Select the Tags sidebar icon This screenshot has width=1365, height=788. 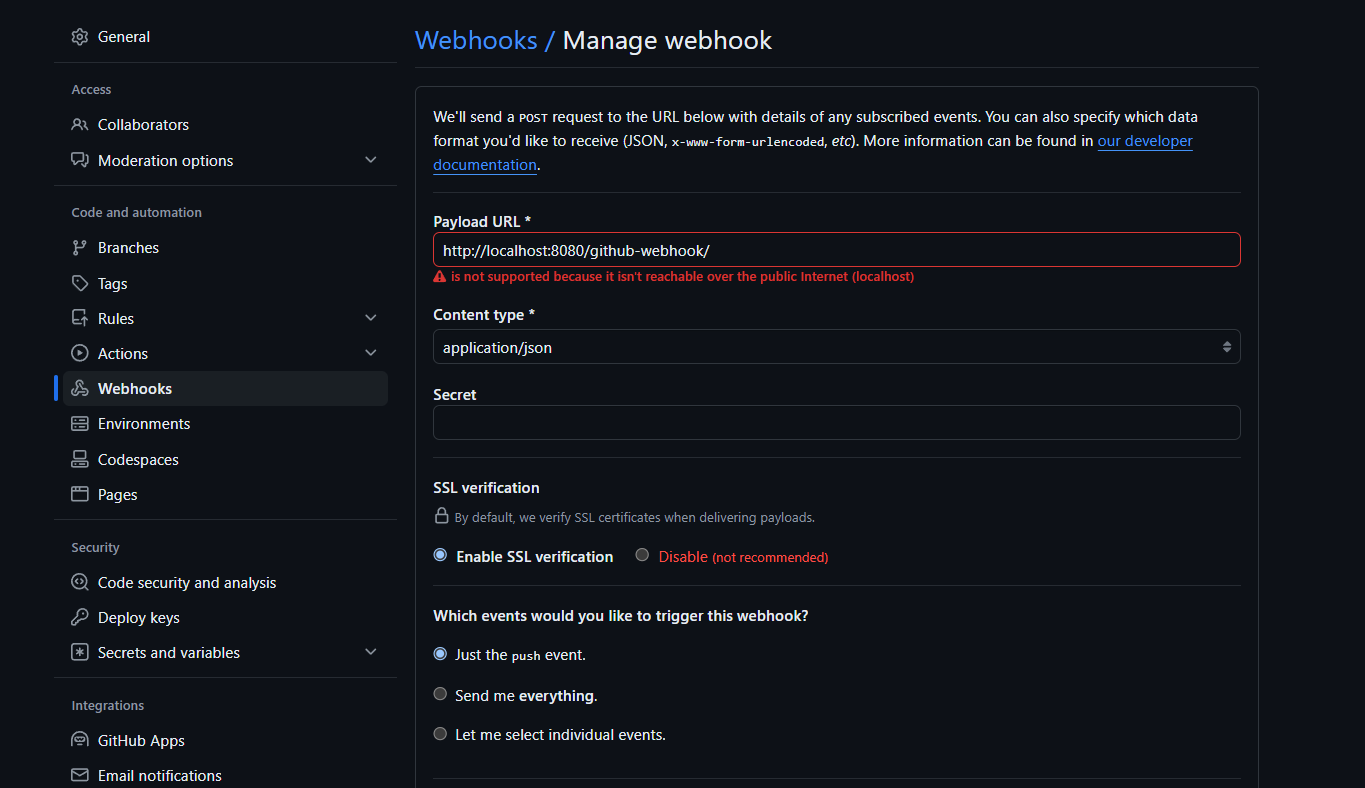(79, 283)
